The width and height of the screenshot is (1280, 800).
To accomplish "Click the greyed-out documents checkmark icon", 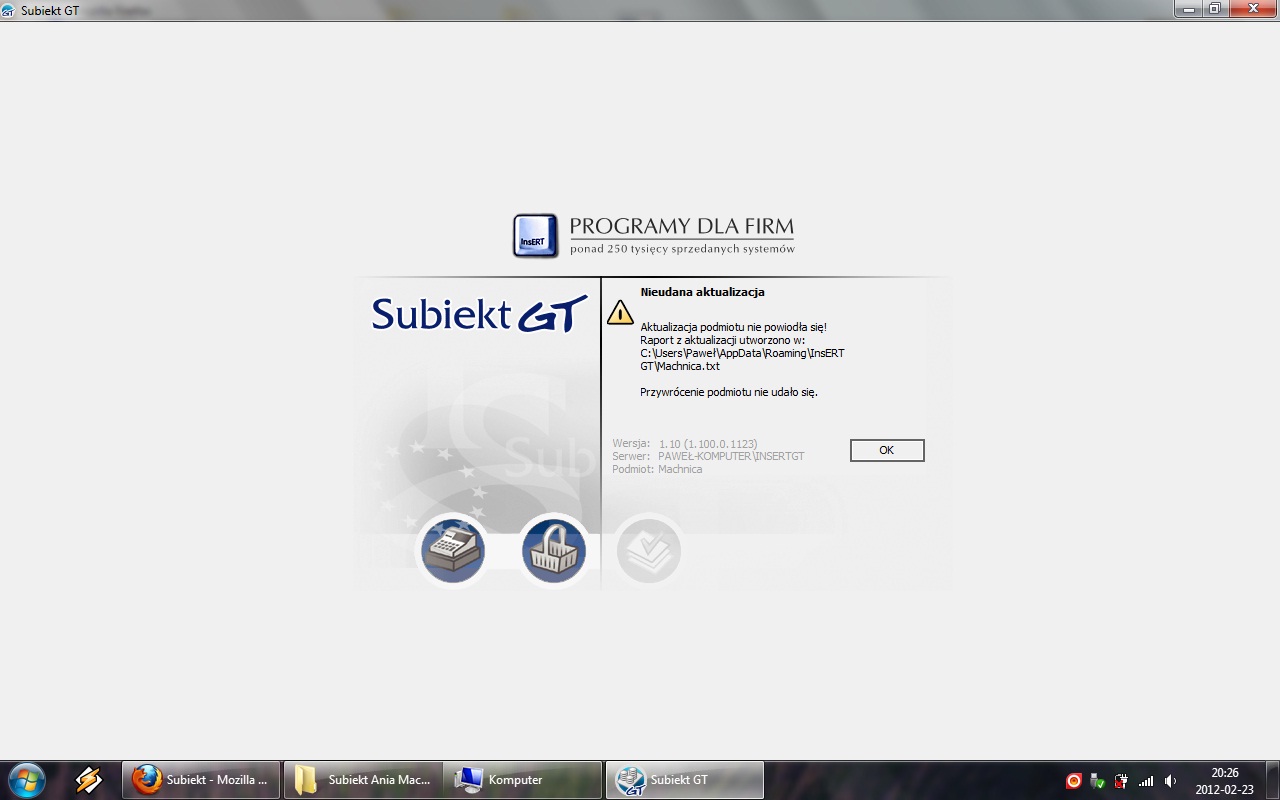I will (649, 550).
